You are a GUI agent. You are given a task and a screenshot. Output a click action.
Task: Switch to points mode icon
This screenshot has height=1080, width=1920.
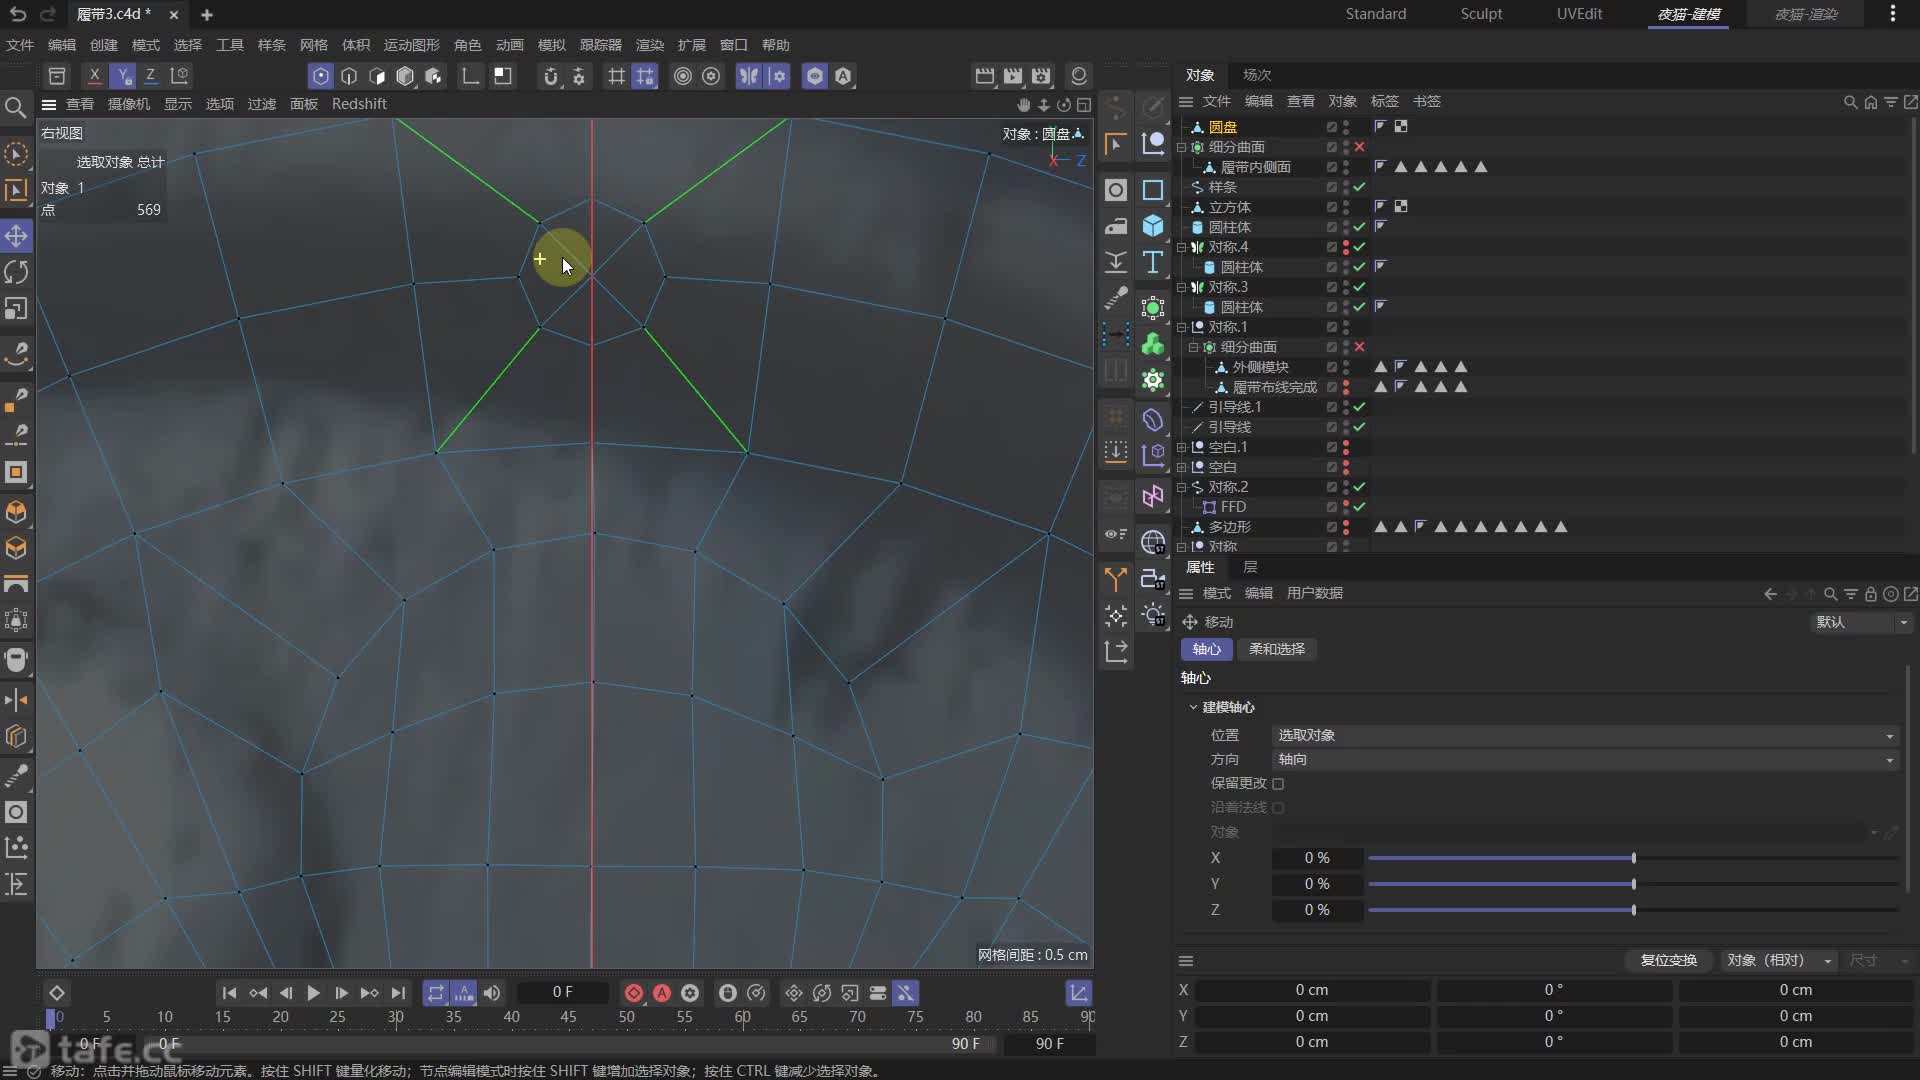[x=320, y=76]
